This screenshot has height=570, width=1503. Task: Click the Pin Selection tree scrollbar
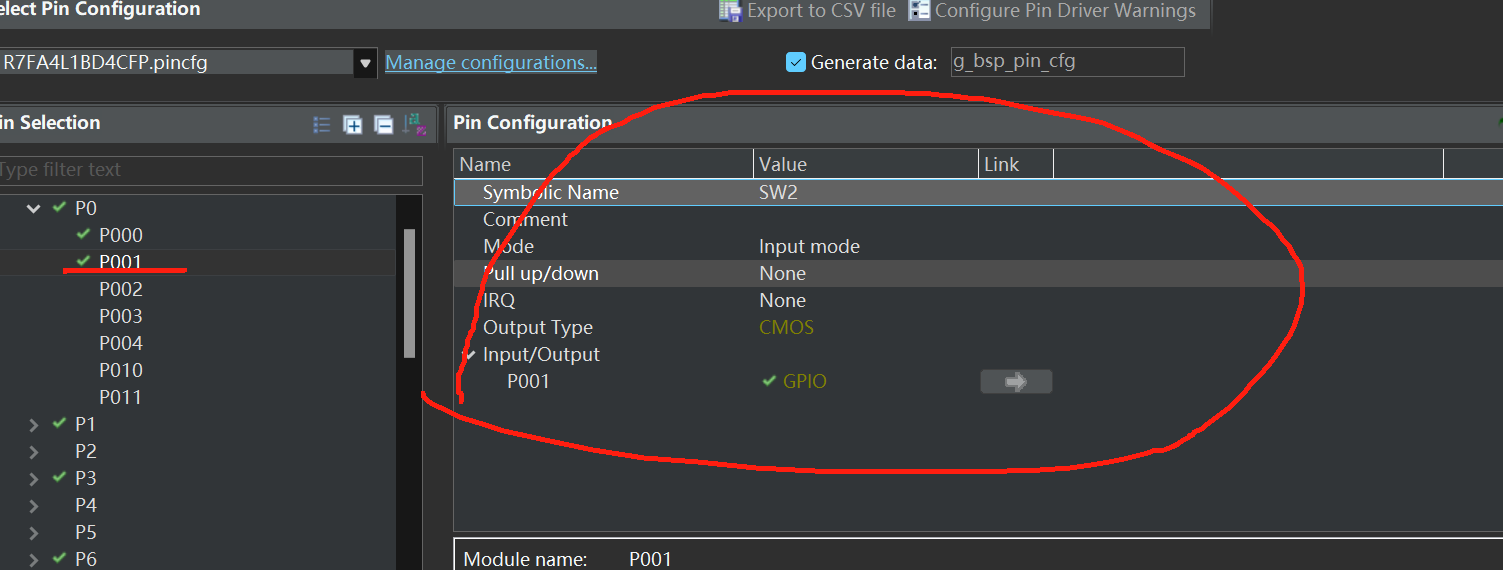tap(409, 293)
